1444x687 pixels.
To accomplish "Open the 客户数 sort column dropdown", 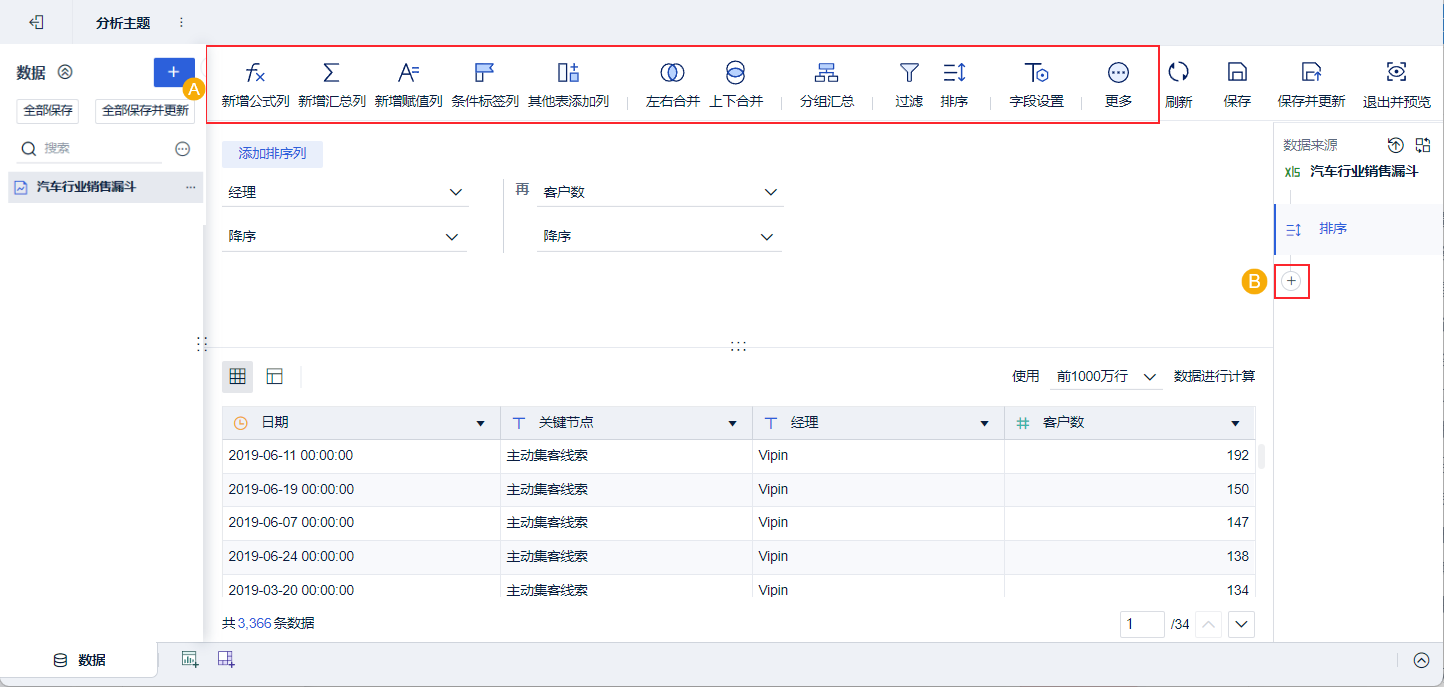I will pyautogui.click(x=660, y=192).
